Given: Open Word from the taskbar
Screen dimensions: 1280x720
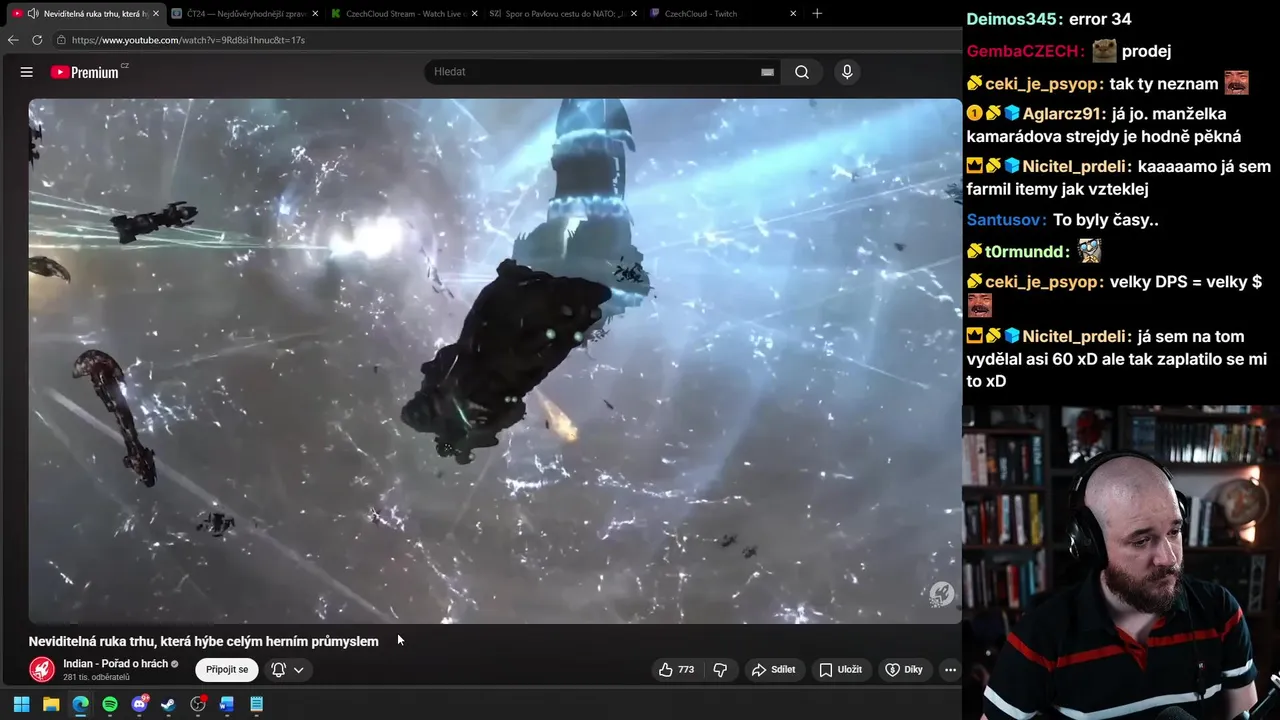Looking at the screenshot, I should click(x=227, y=704).
